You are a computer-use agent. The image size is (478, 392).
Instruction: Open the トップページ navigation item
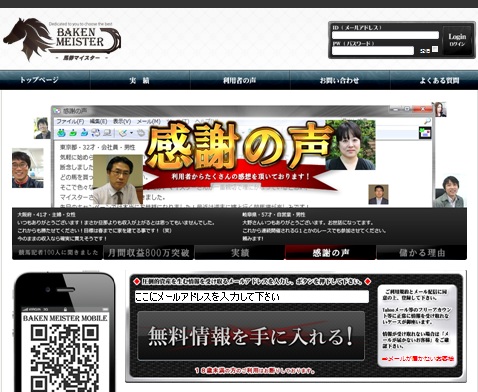click(x=39, y=80)
